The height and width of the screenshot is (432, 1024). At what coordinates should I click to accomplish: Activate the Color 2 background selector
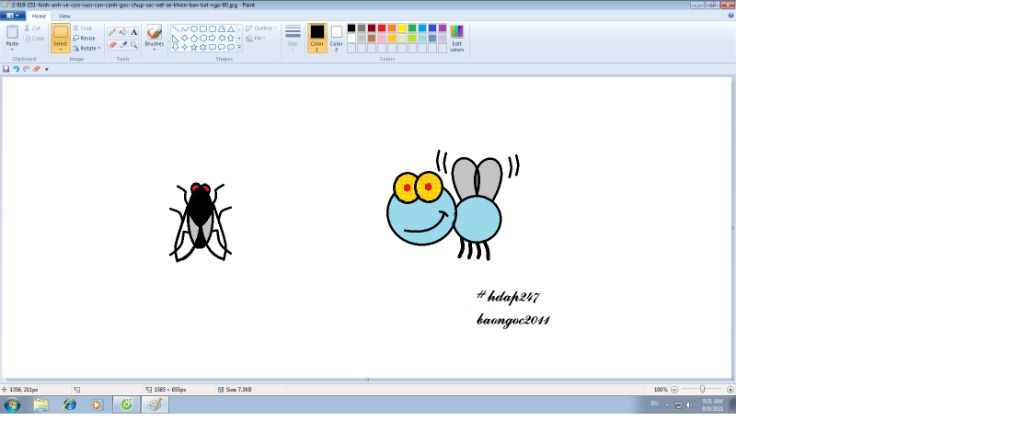(336, 38)
